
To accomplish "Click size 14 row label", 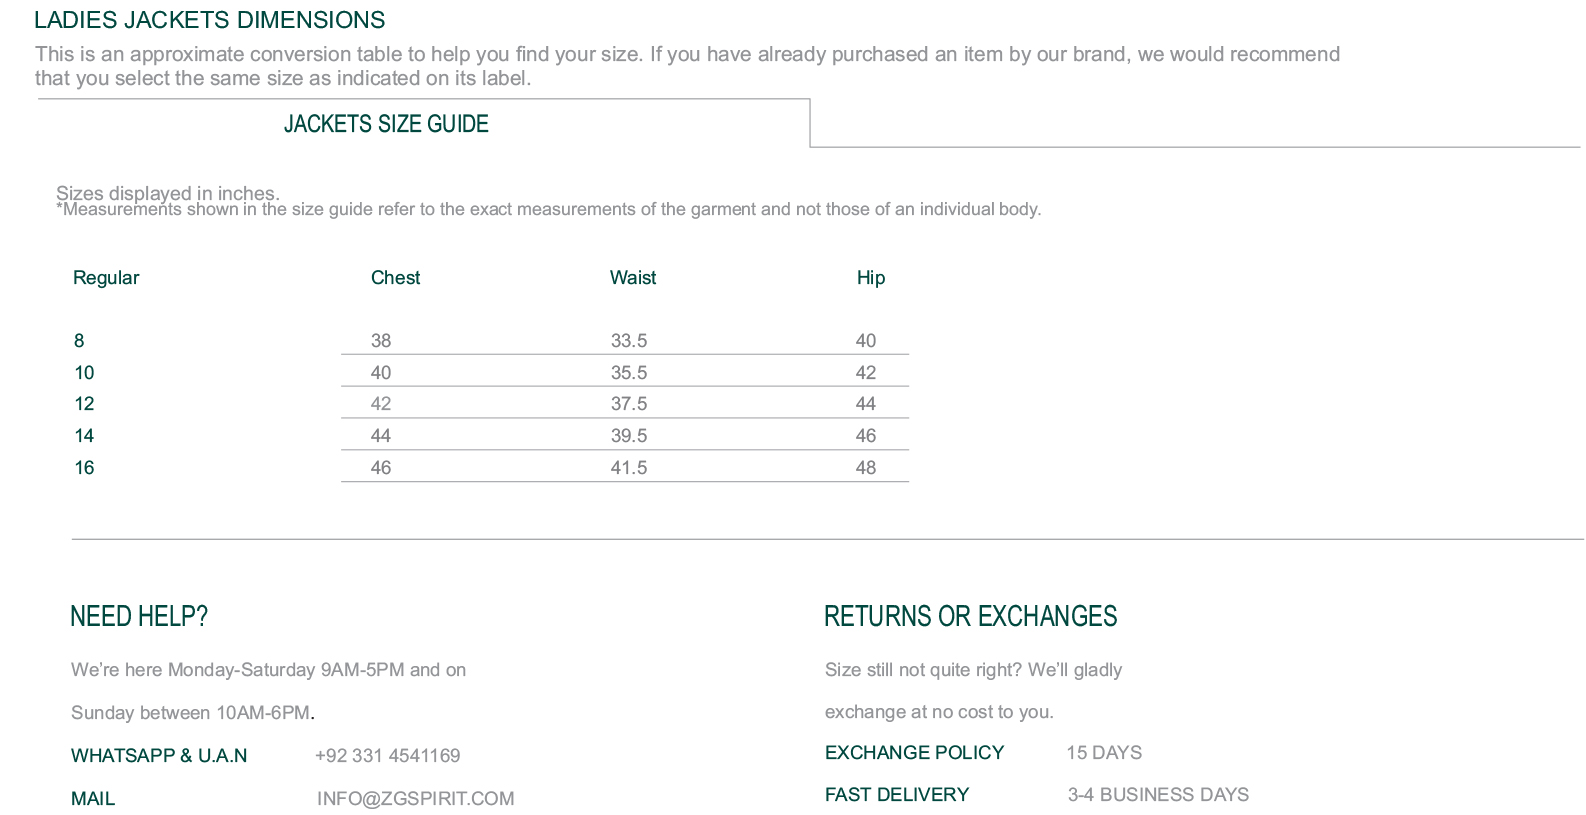I will (84, 436).
